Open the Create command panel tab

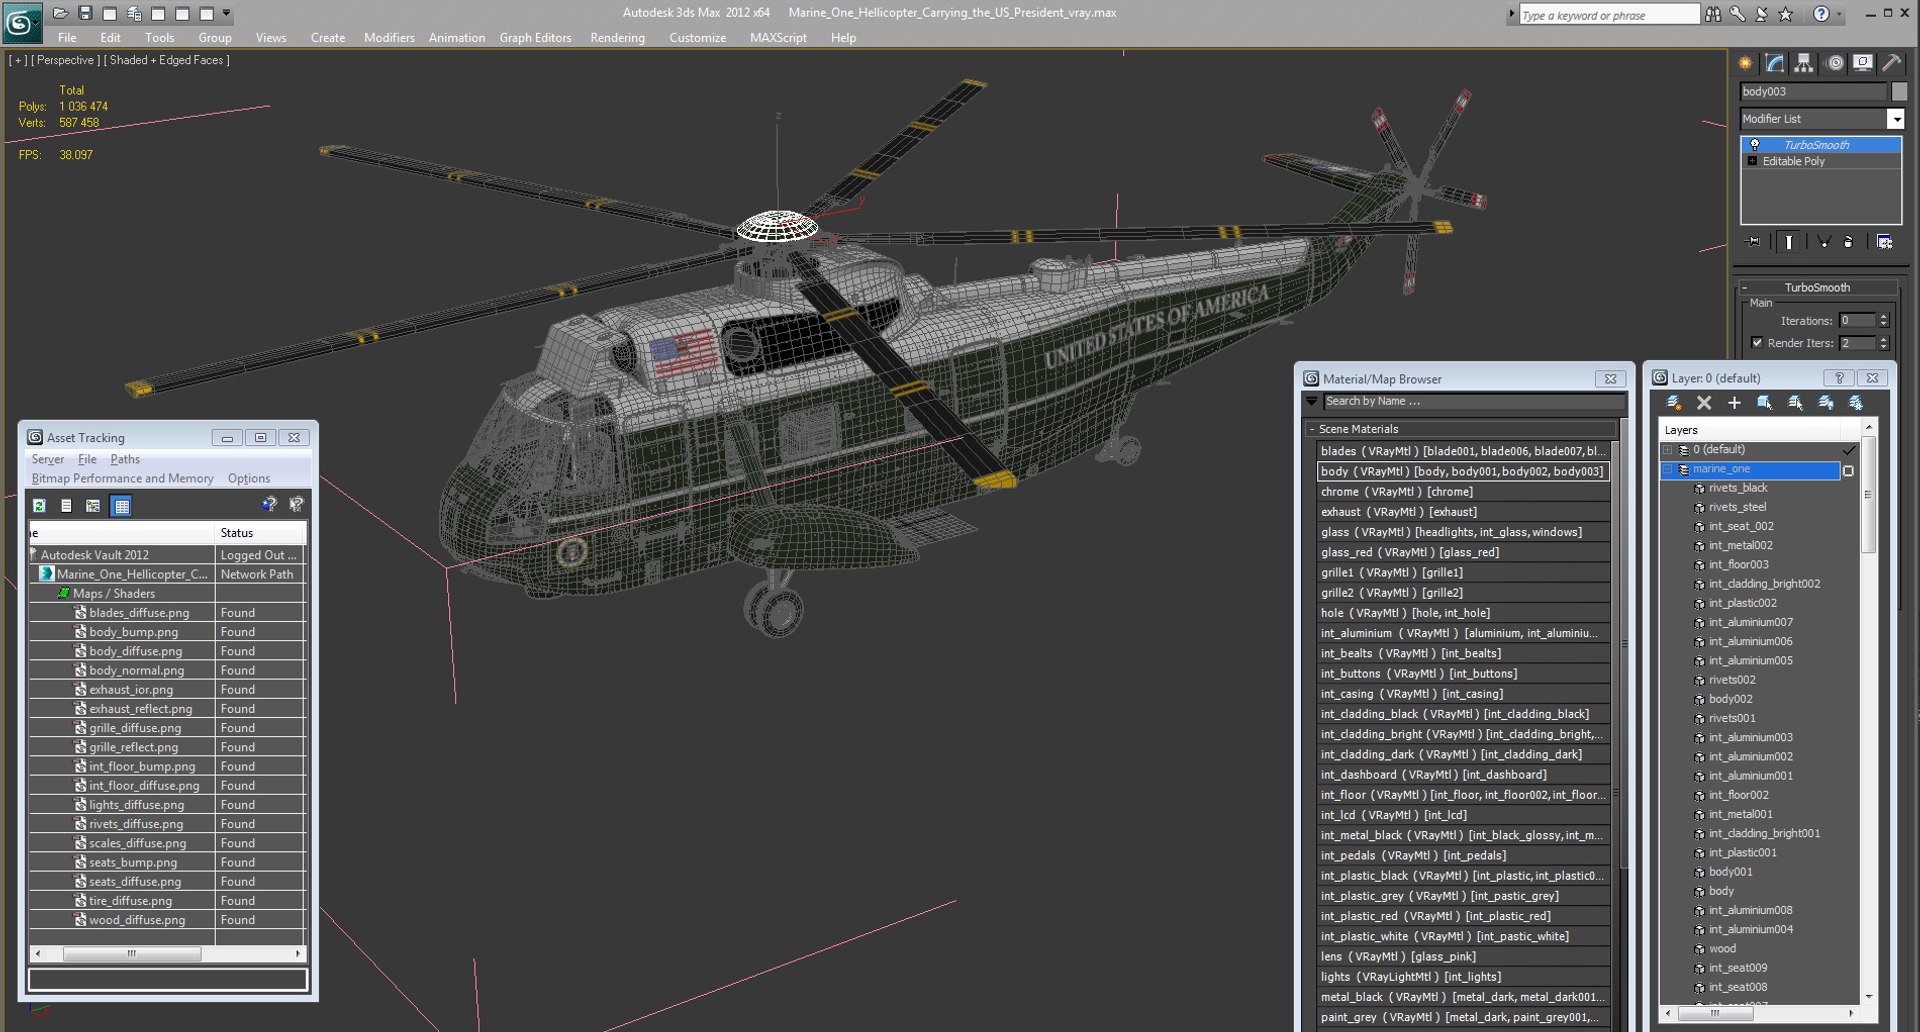click(x=1745, y=63)
